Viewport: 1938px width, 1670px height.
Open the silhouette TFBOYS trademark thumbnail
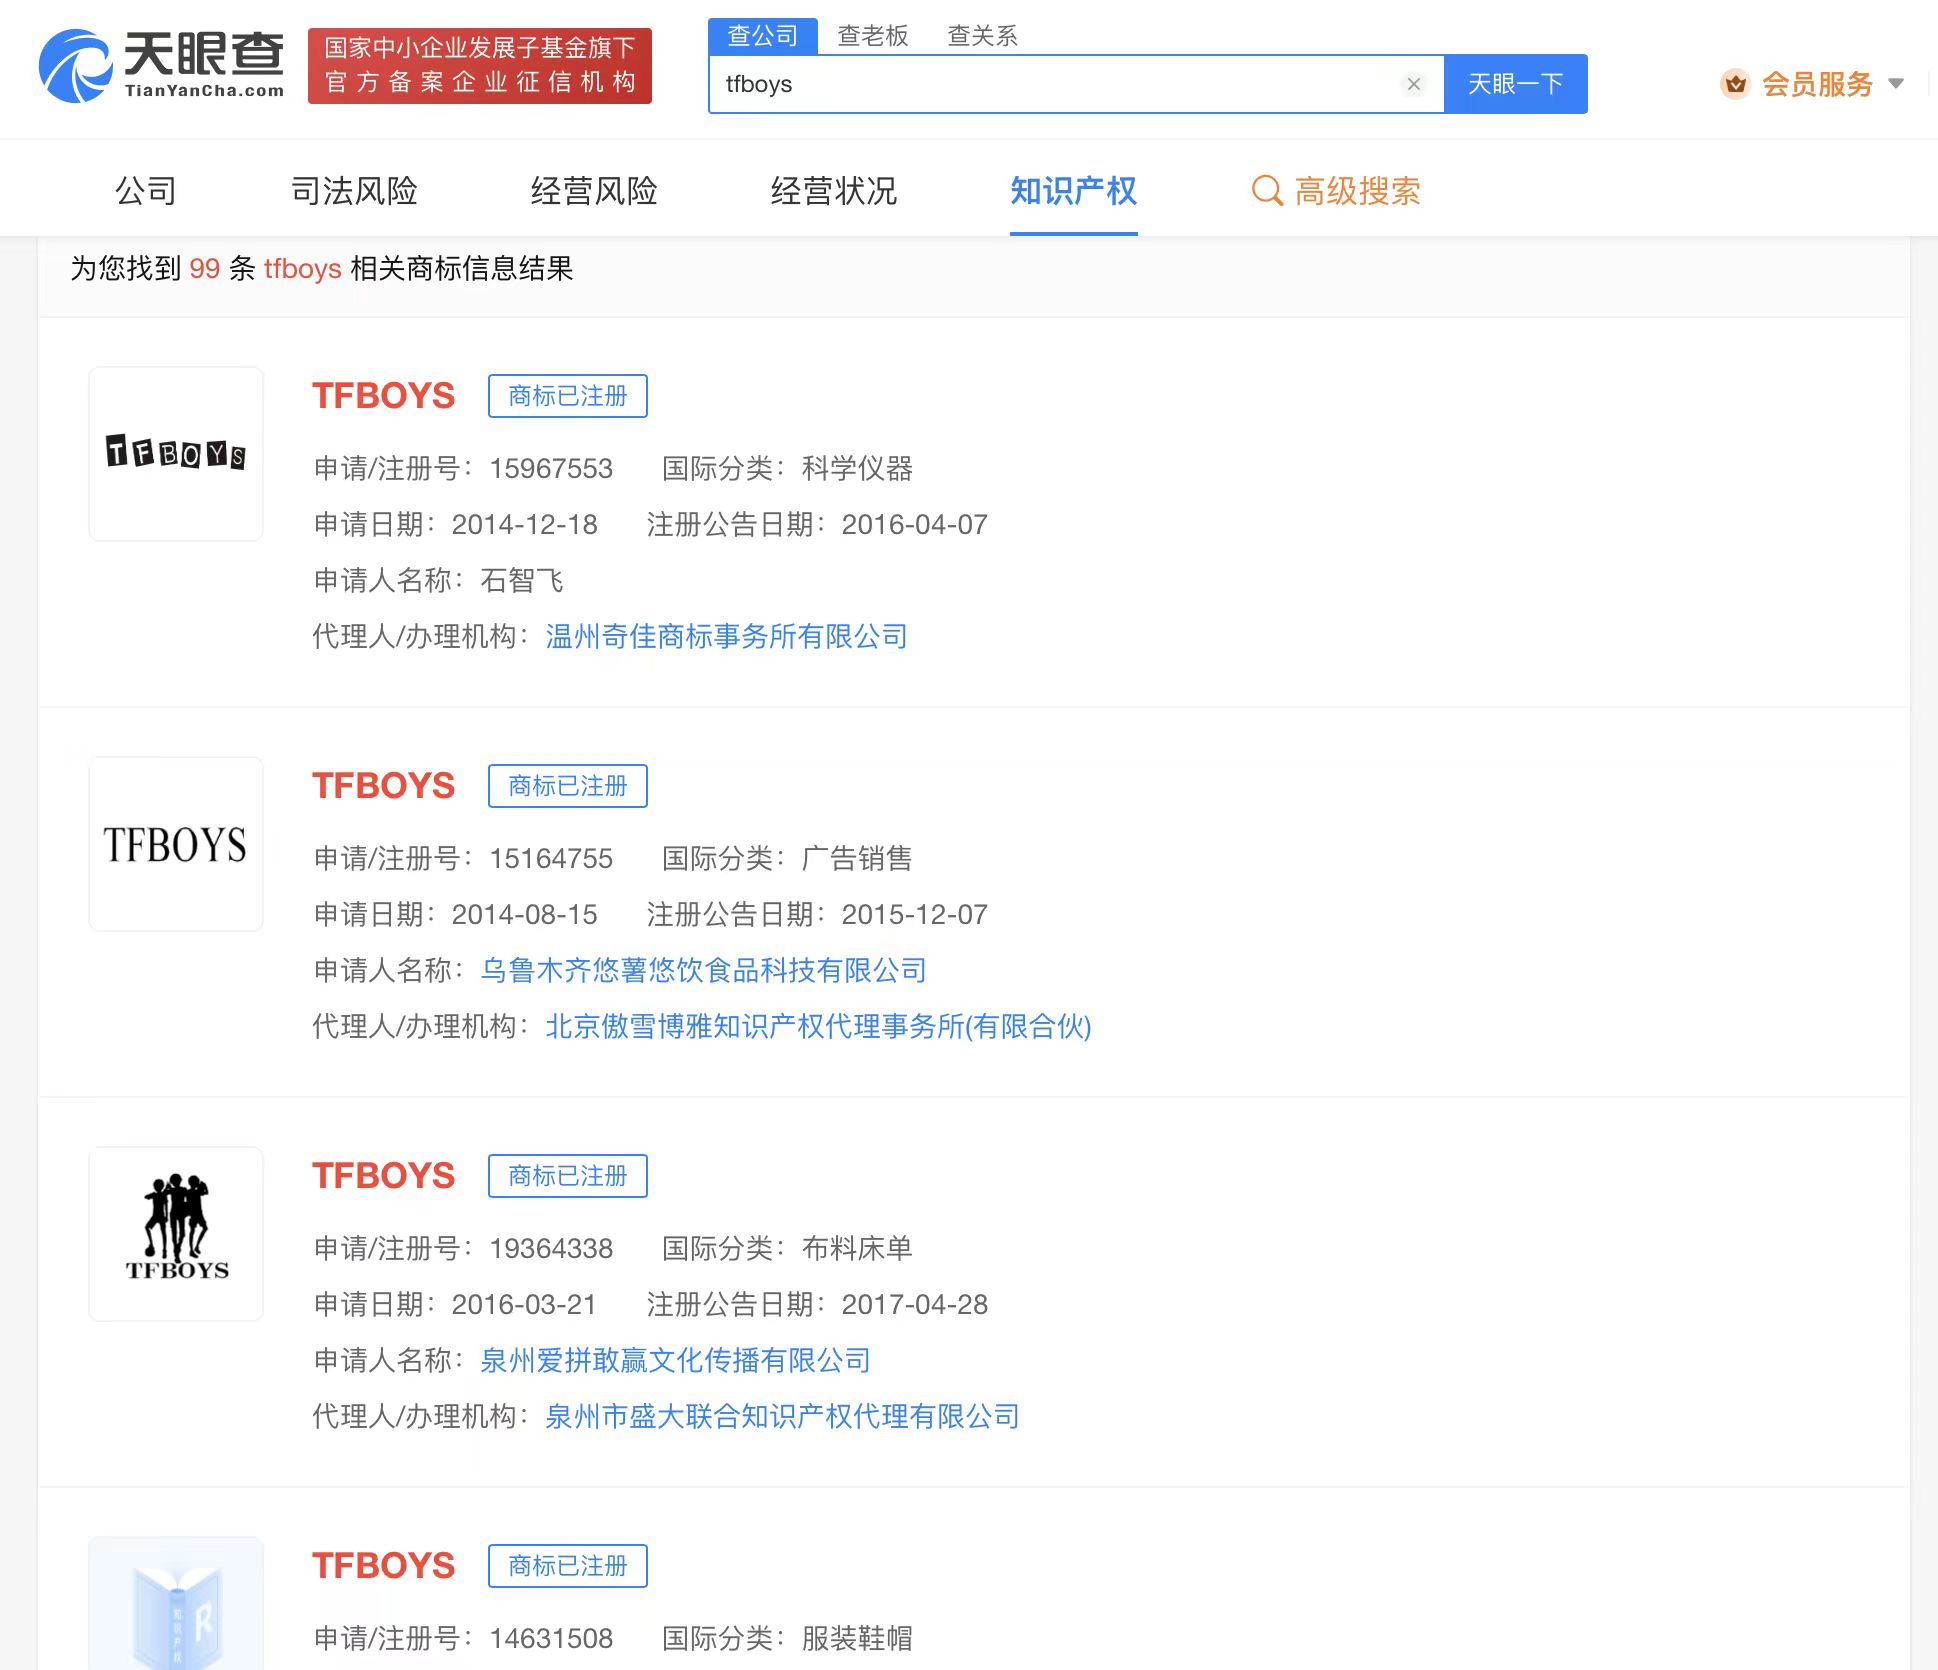(x=176, y=1234)
